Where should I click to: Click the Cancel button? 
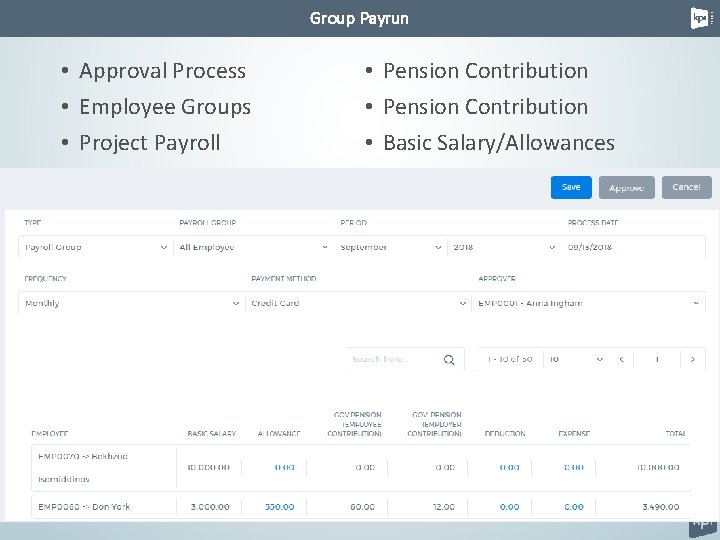pos(686,187)
